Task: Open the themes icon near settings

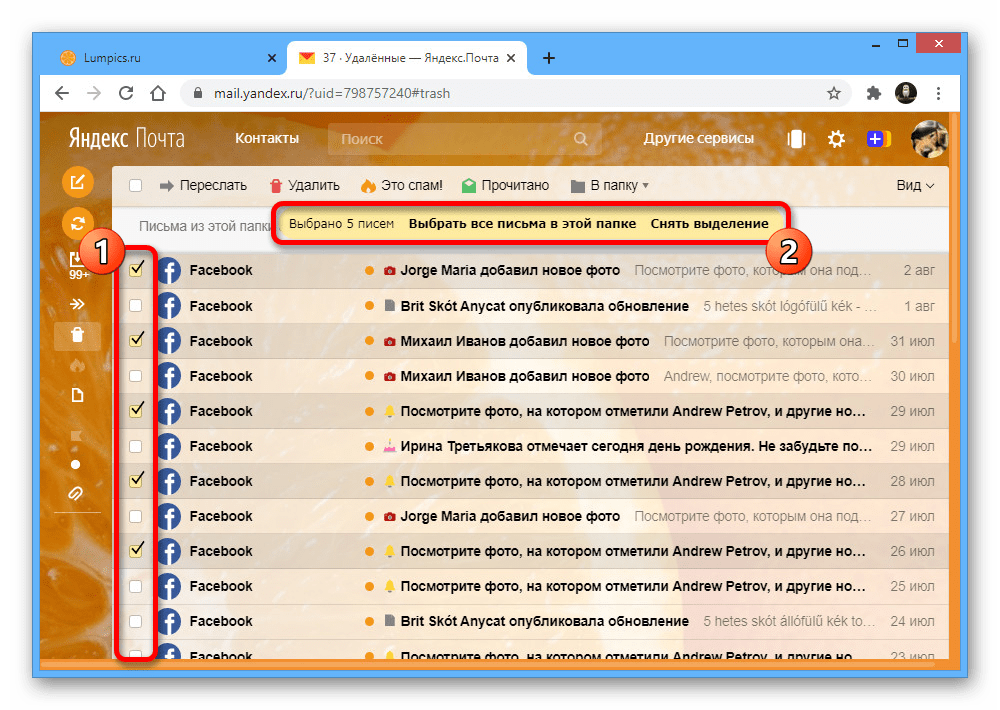Action: [x=796, y=140]
